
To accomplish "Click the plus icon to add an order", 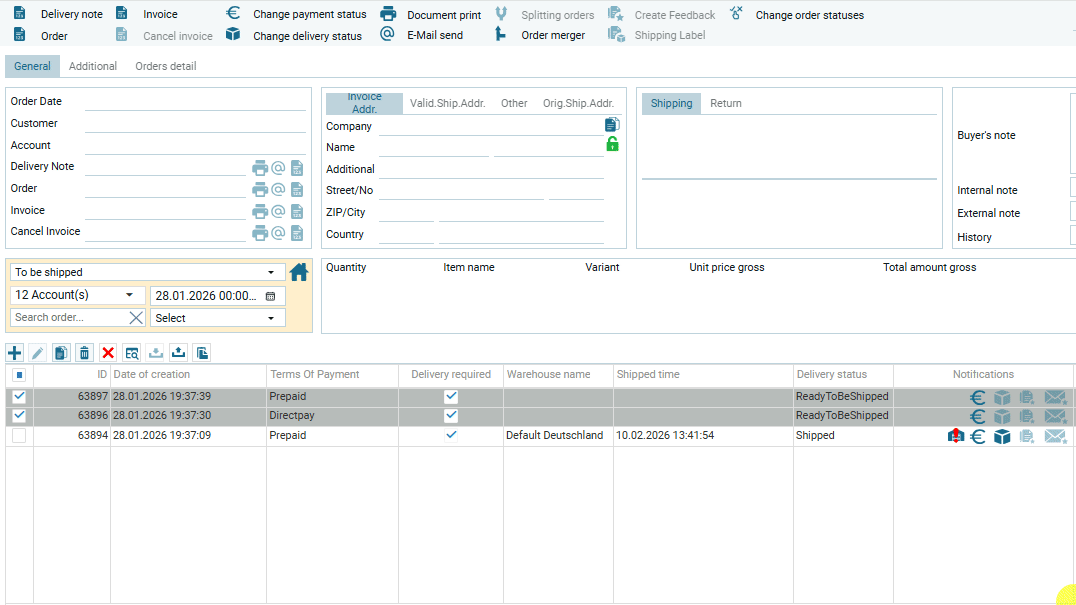I will pos(14,352).
